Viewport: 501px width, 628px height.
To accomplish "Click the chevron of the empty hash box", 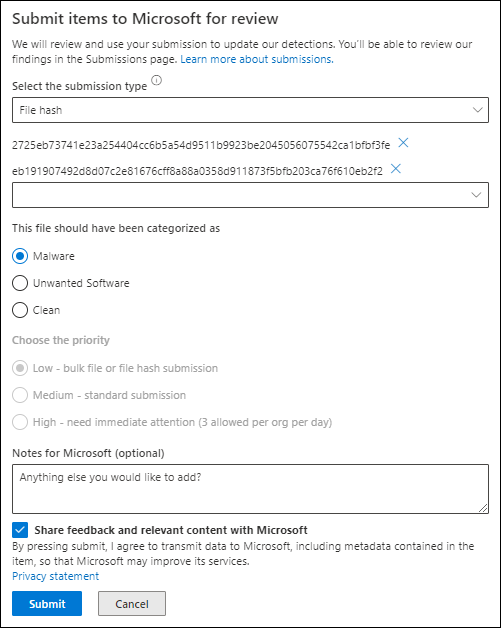I will (x=476, y=195).
